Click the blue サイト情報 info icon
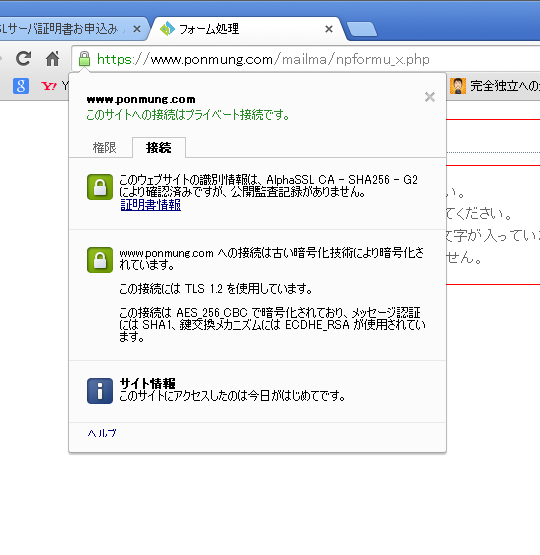The image size is (540, 555). pos(100,391)
